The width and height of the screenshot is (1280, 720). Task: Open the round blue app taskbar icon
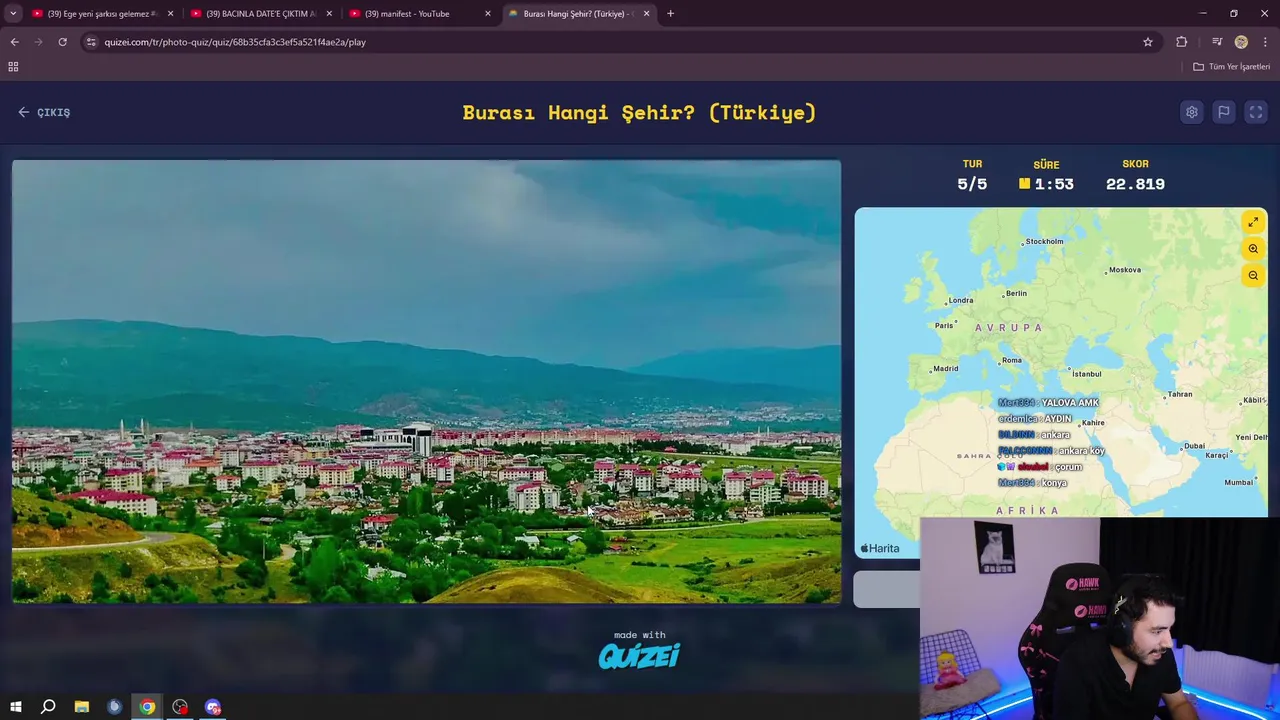tap(114, 707)
